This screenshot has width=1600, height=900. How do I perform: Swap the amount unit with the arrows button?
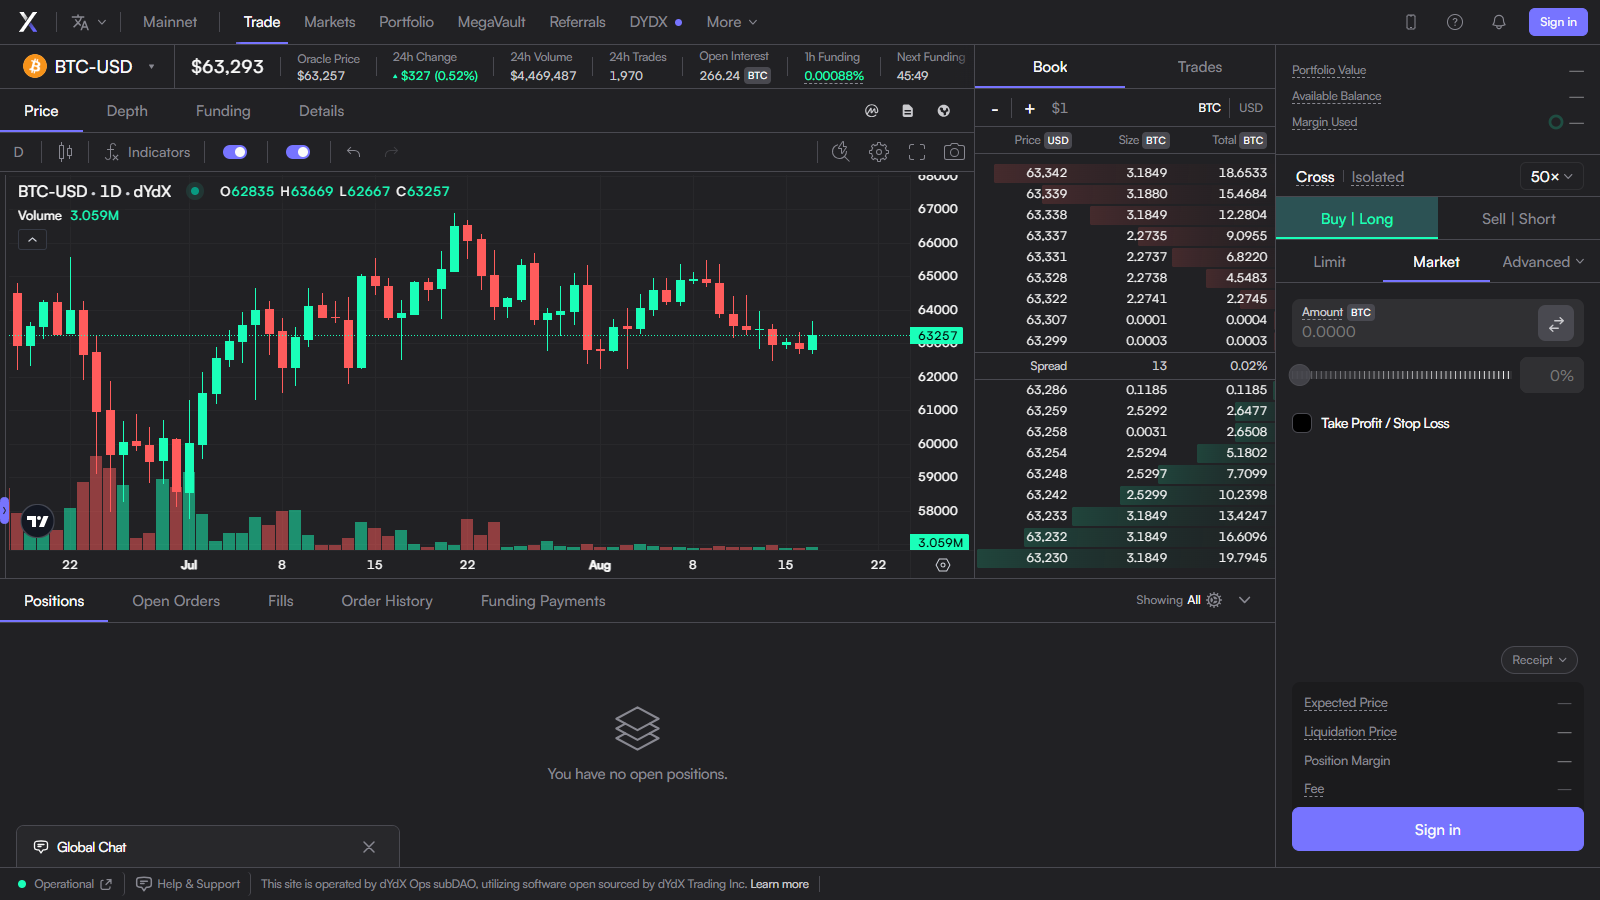tap(1556, 324)
